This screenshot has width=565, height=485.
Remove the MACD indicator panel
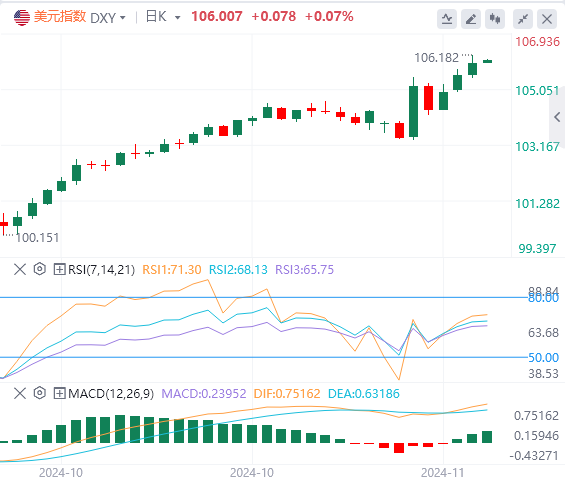click(20, 393)
